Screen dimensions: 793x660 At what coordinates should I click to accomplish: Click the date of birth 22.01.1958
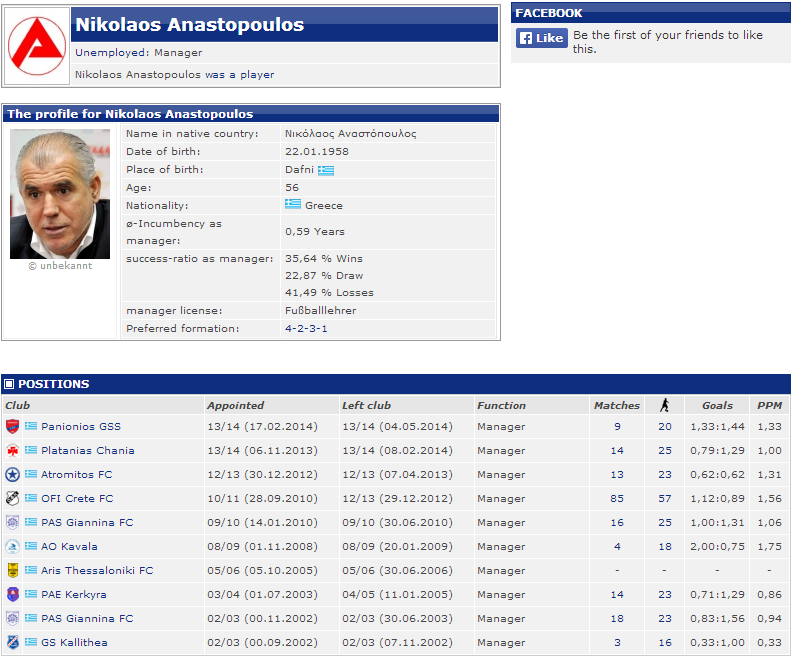tap(317, 151)
